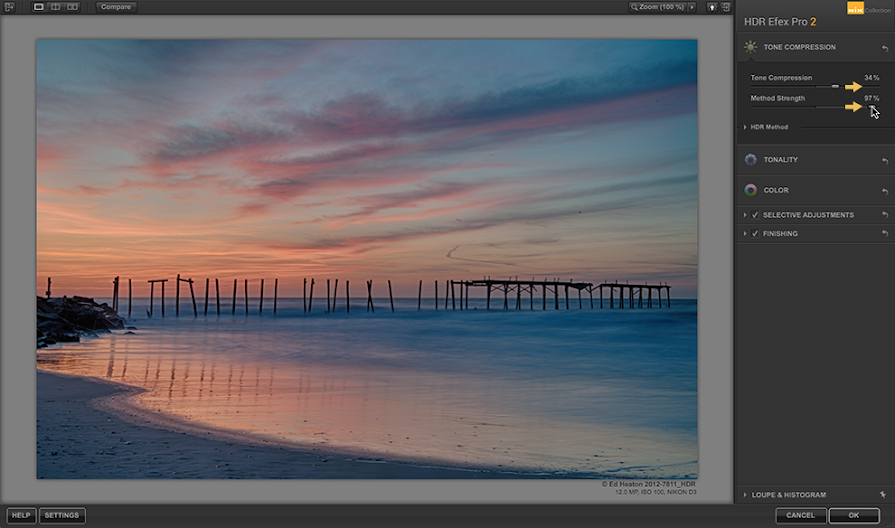Select single image view mode
This screenshot has height=528, width=895.
click(39, 7)
